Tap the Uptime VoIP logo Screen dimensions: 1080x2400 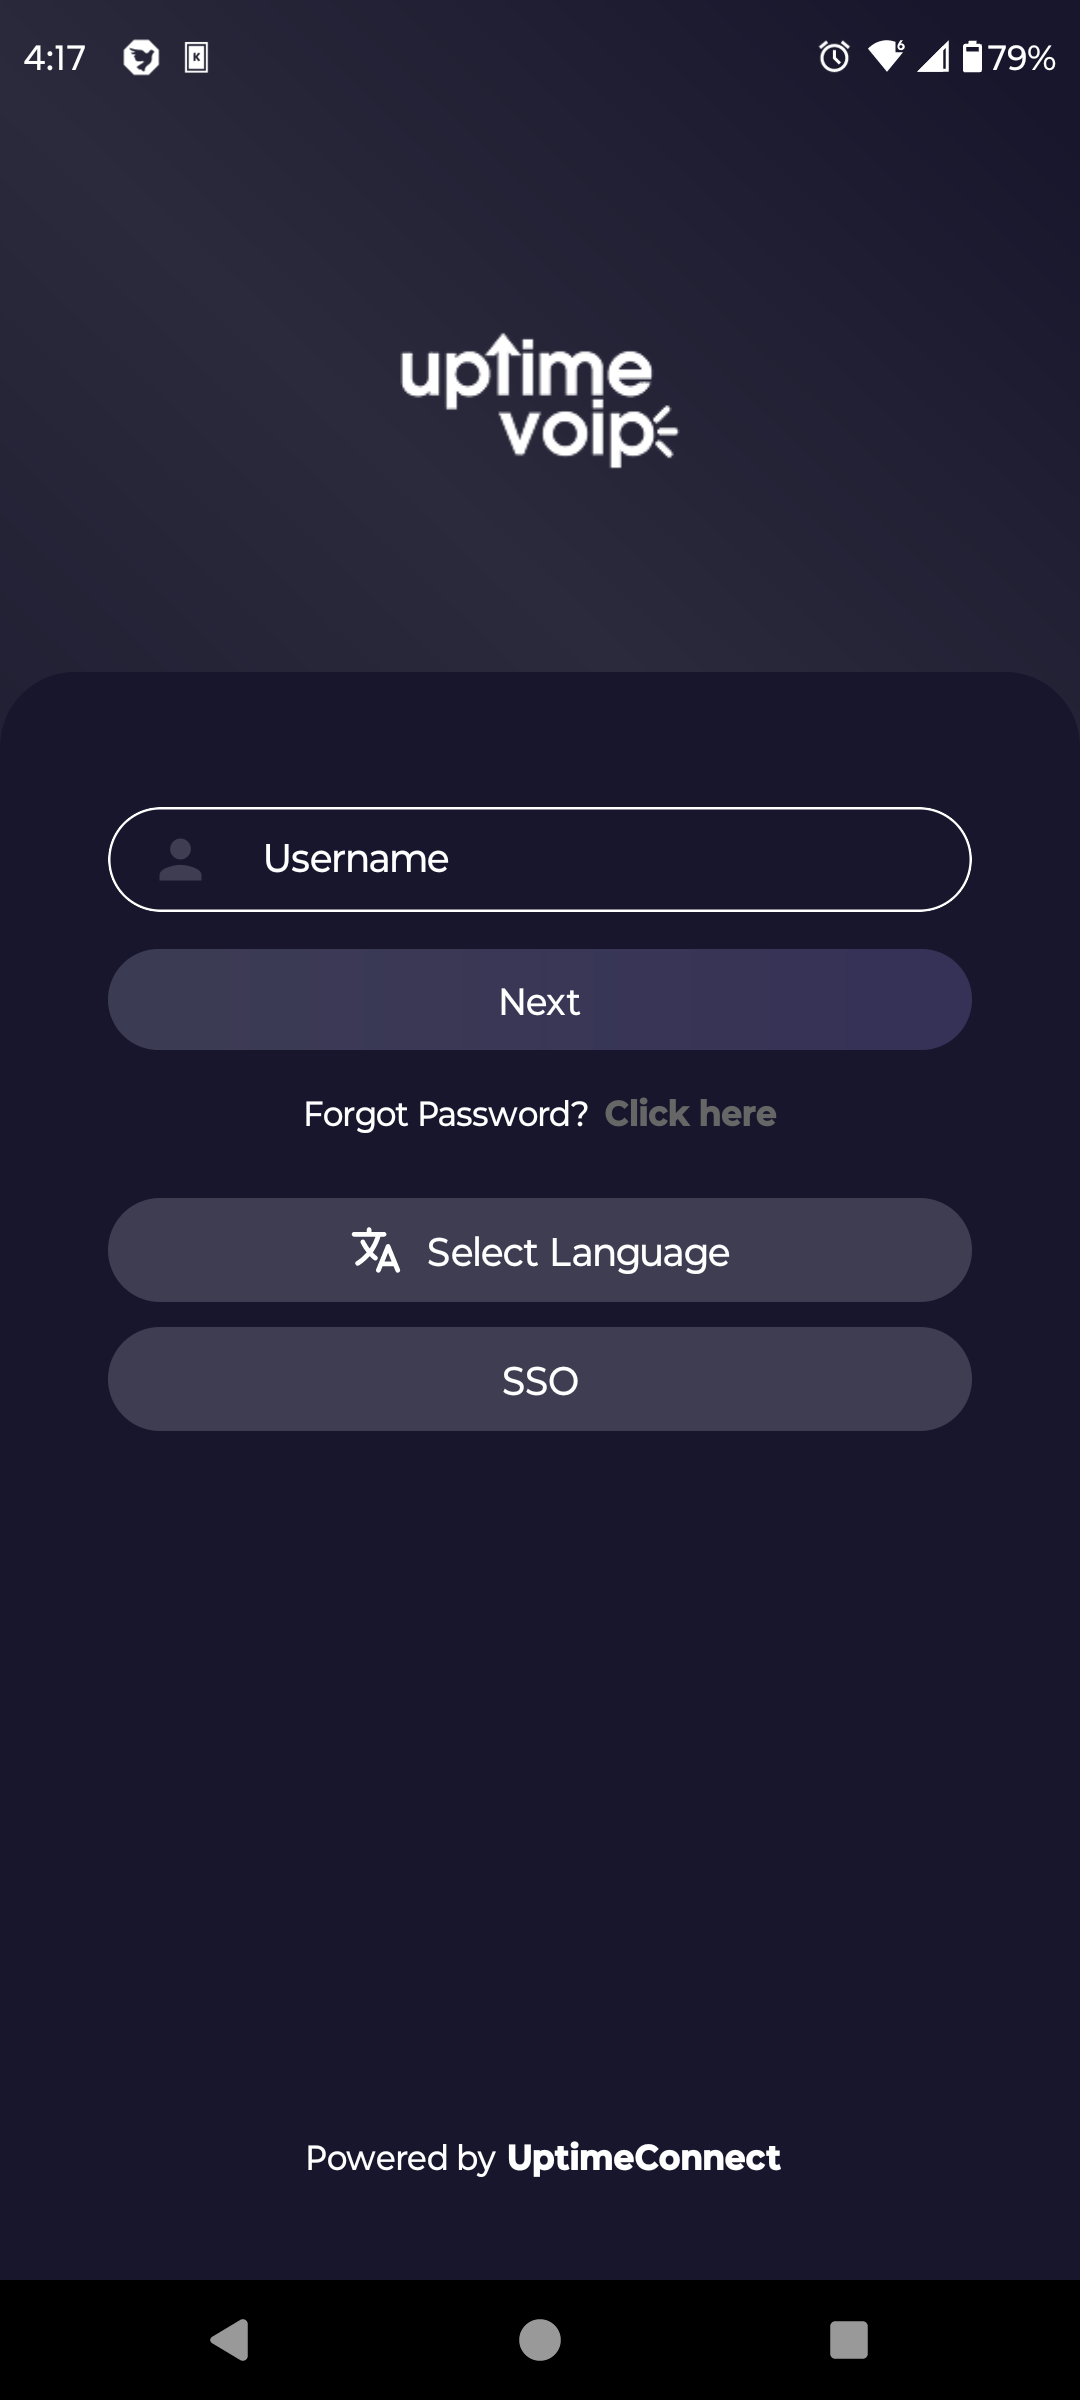pos(539,401)
